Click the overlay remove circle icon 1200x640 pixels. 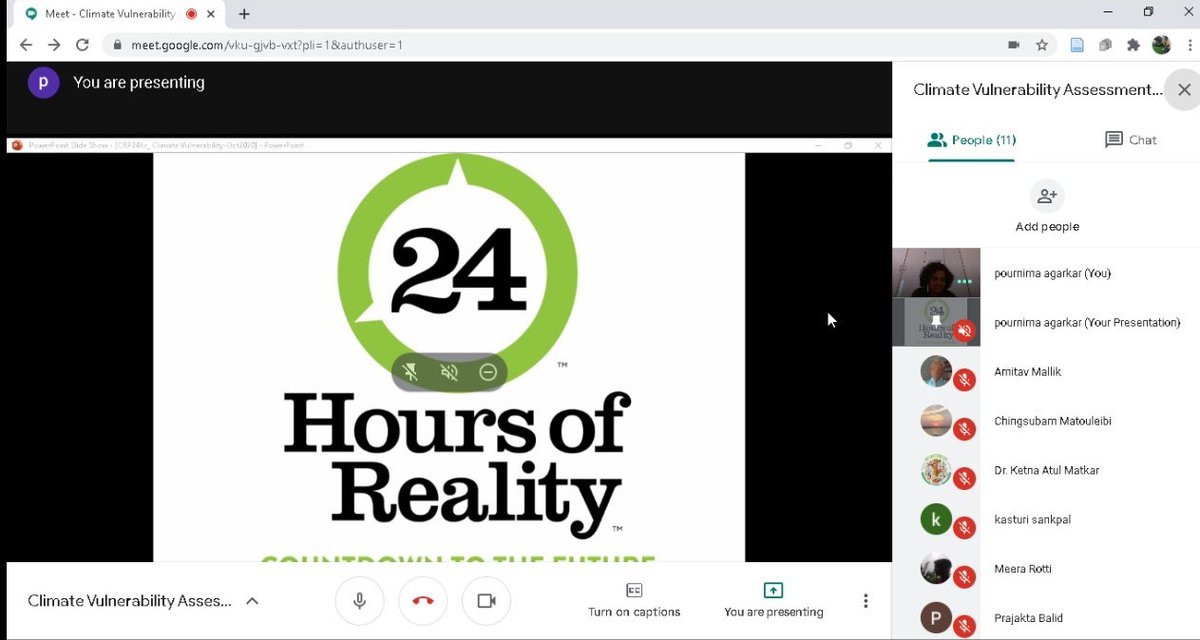coord(488,372)
